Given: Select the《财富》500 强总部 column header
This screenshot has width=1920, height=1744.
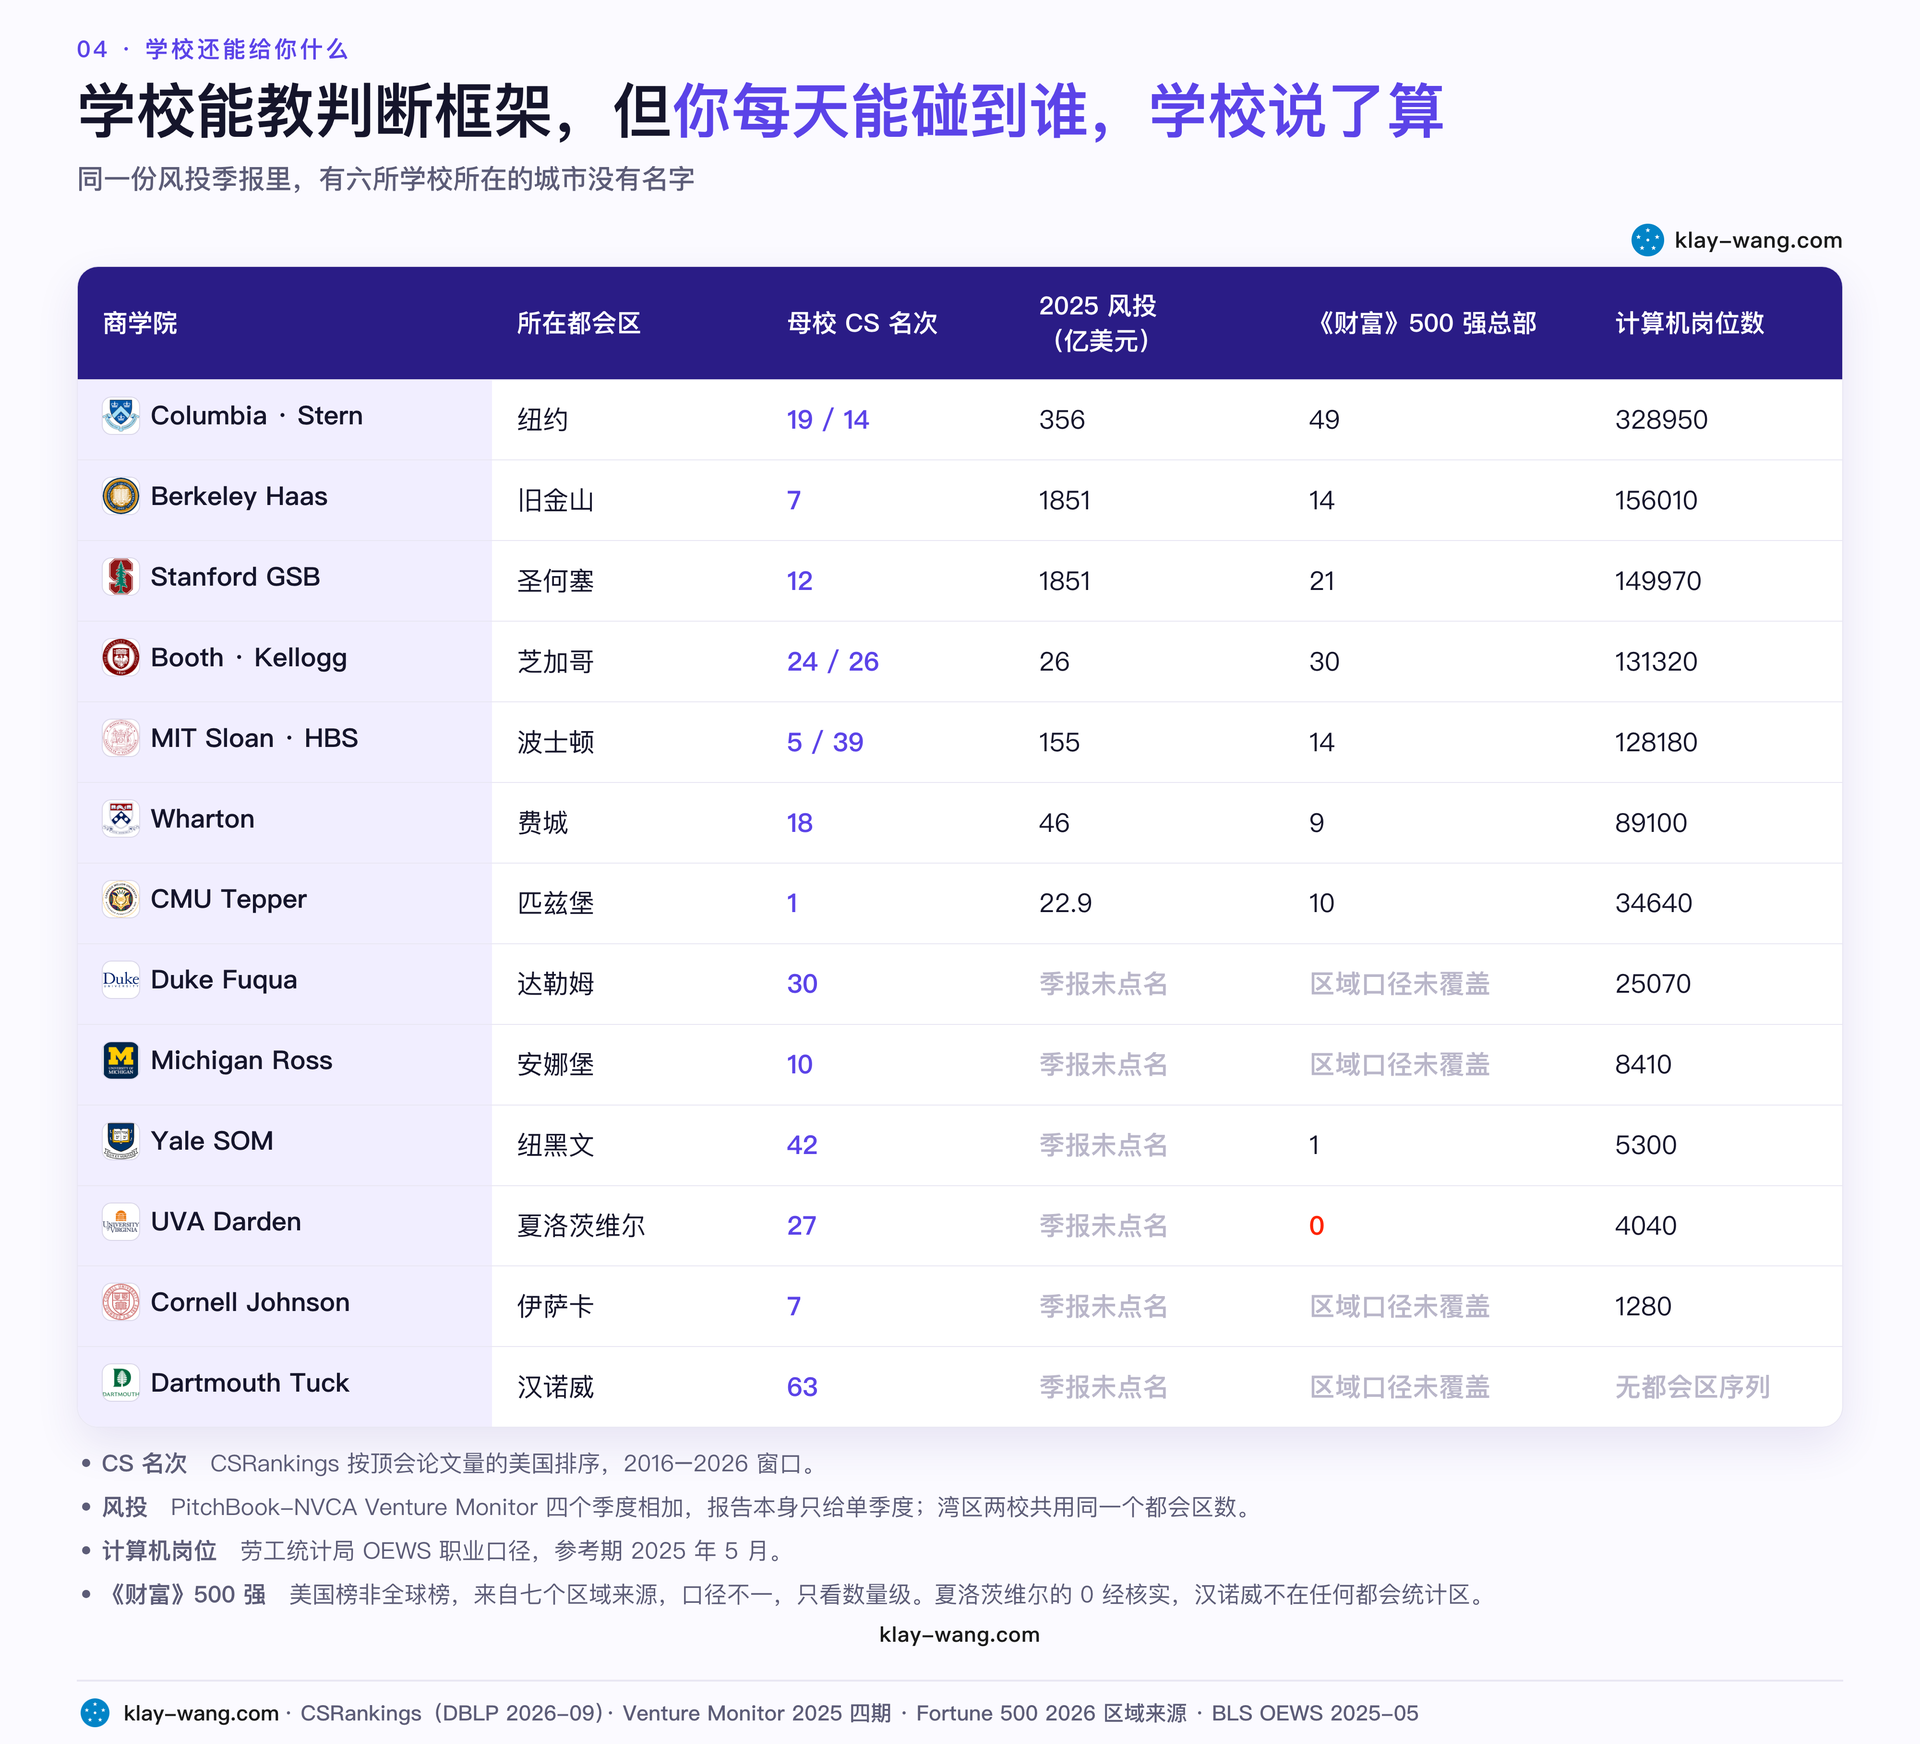Looking at the screenshot, I should (1423, 323).
